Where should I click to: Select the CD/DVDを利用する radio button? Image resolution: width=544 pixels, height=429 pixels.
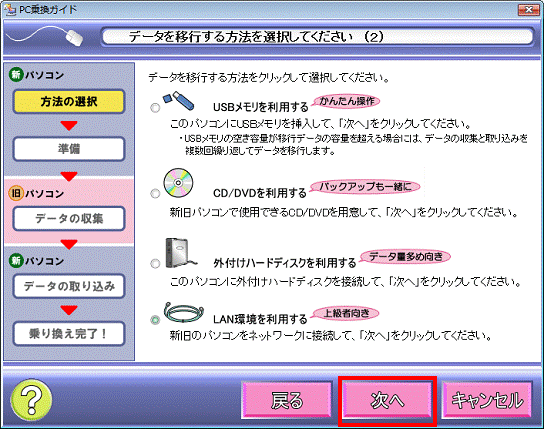click(155, 193)
